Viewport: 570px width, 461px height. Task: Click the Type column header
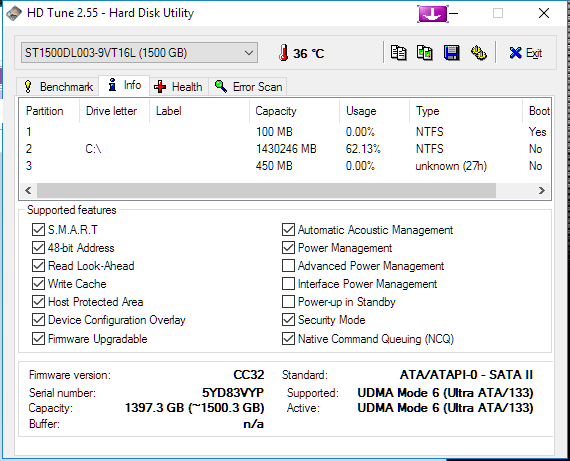tap(466, 111)
